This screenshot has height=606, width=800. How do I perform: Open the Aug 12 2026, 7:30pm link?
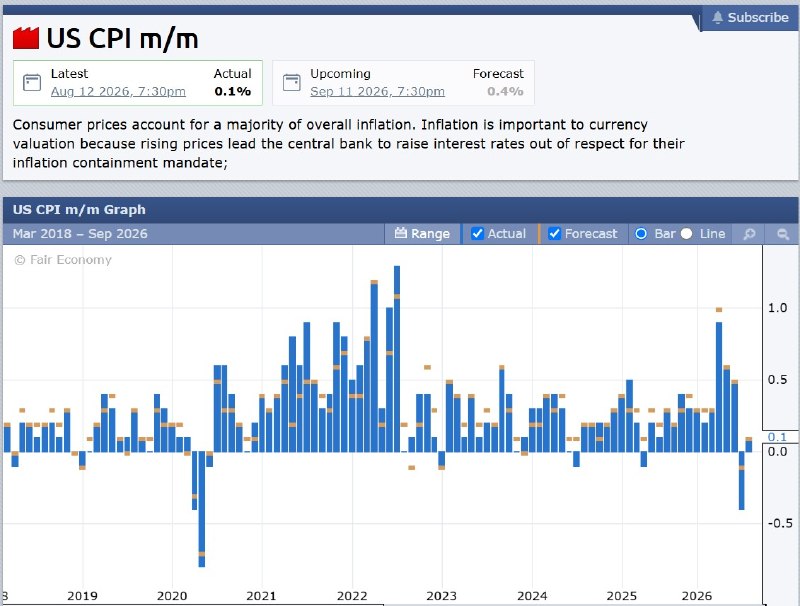point(118,91)
